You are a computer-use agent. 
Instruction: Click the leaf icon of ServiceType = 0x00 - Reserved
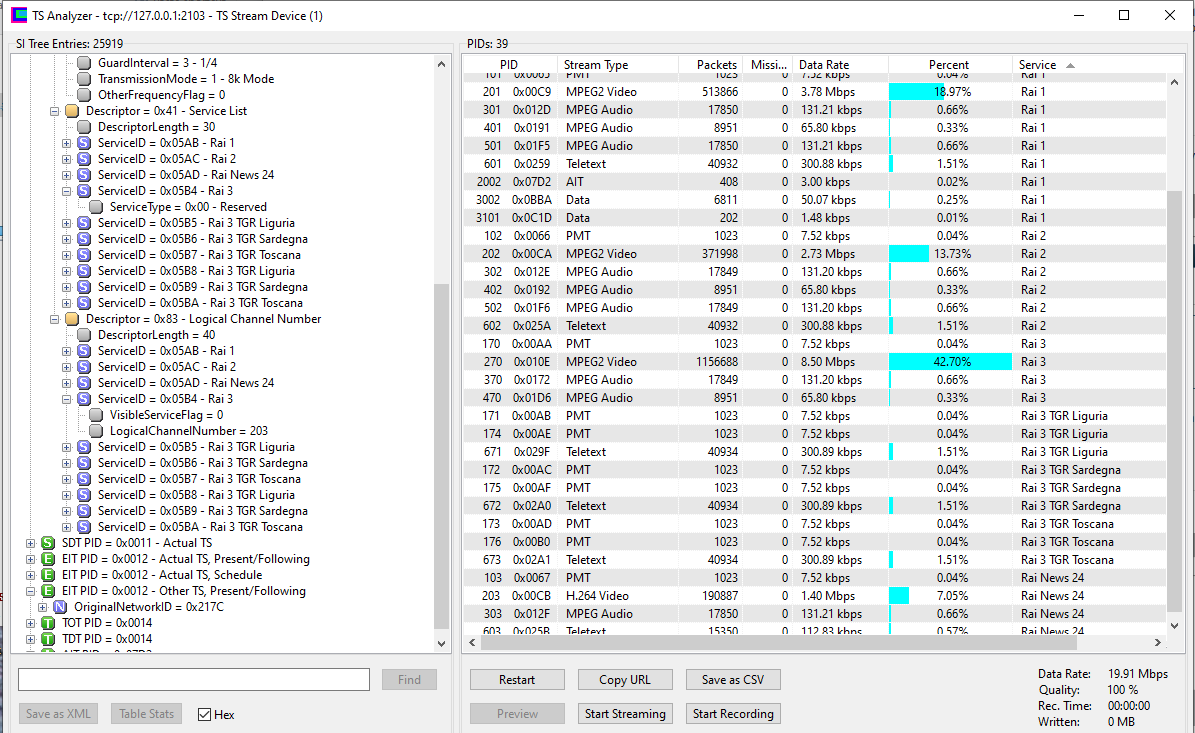96,207
